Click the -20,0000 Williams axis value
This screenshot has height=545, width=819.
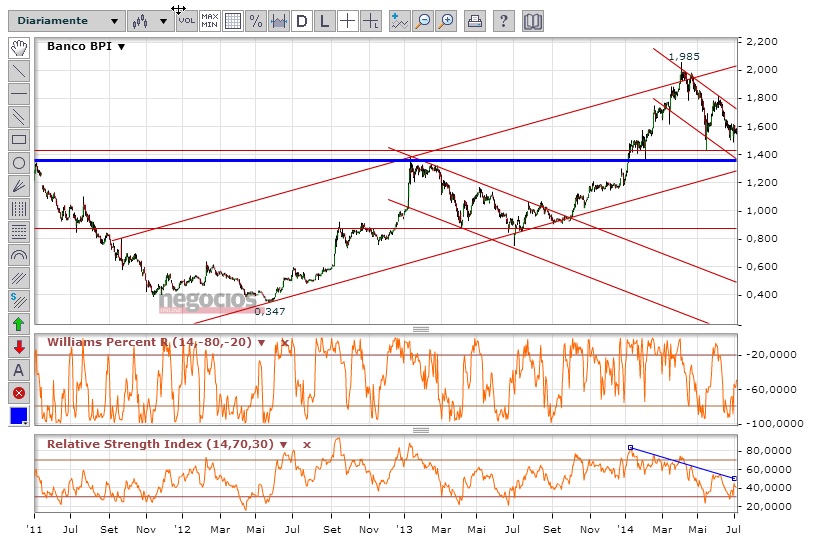pos(771,355)
